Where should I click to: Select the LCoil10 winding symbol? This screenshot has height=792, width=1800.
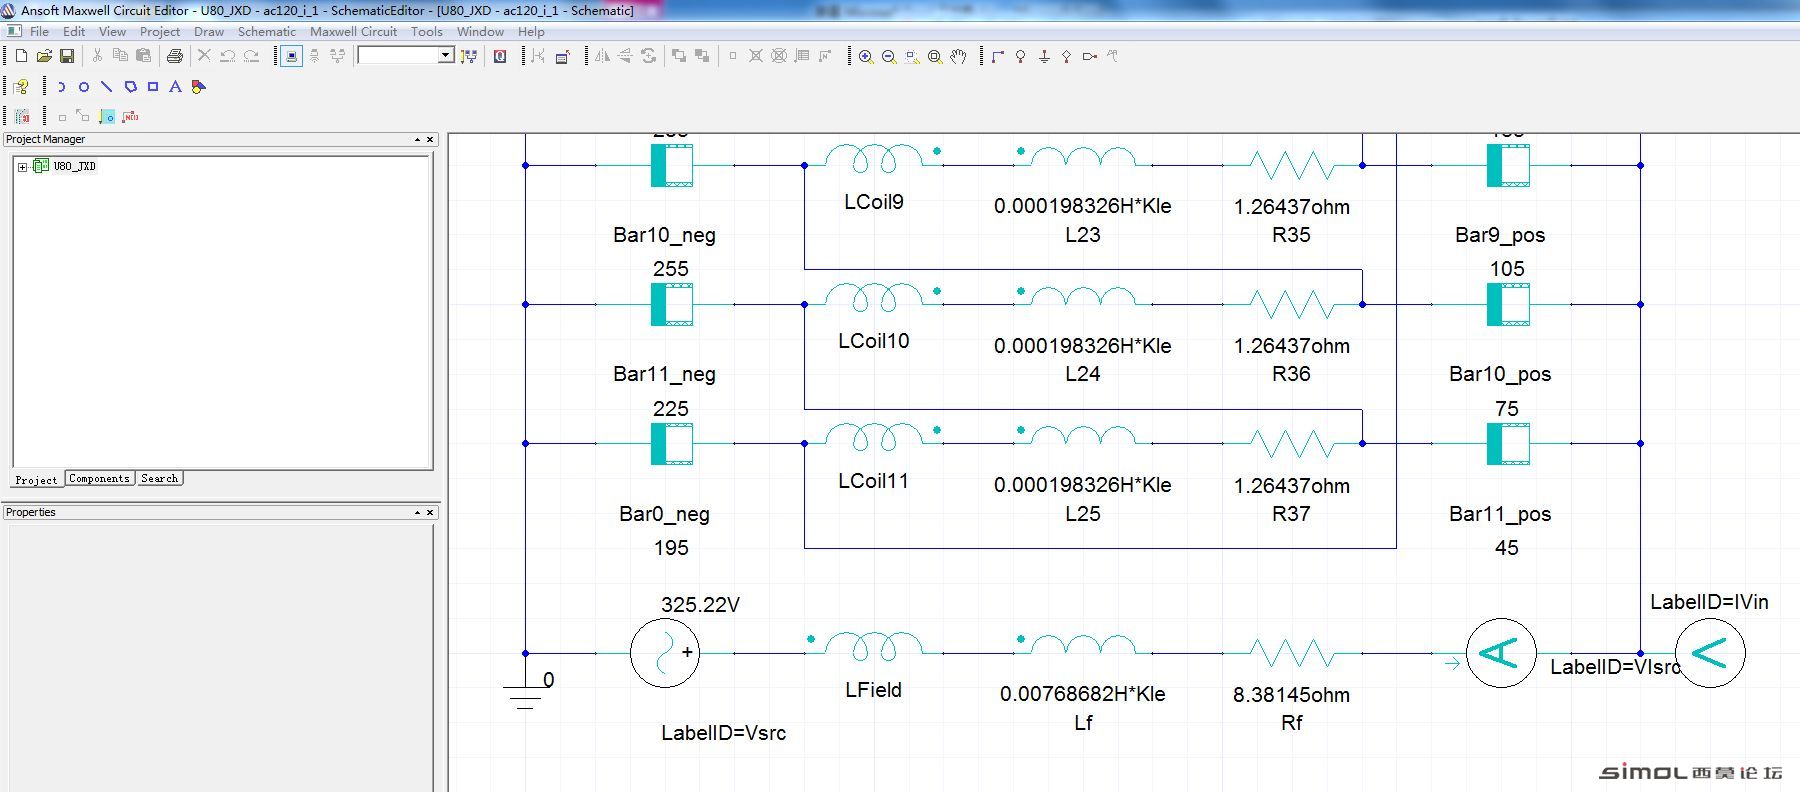coord(874,297)
